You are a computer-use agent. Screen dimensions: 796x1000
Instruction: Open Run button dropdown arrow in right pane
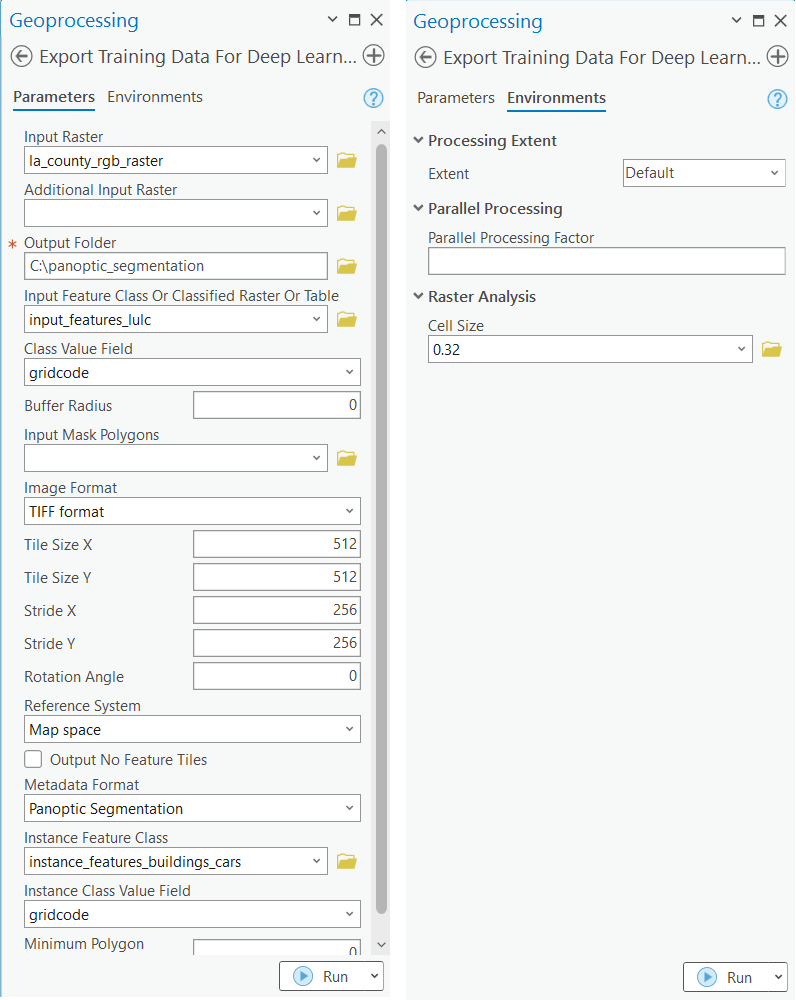(x=776, y=977)
